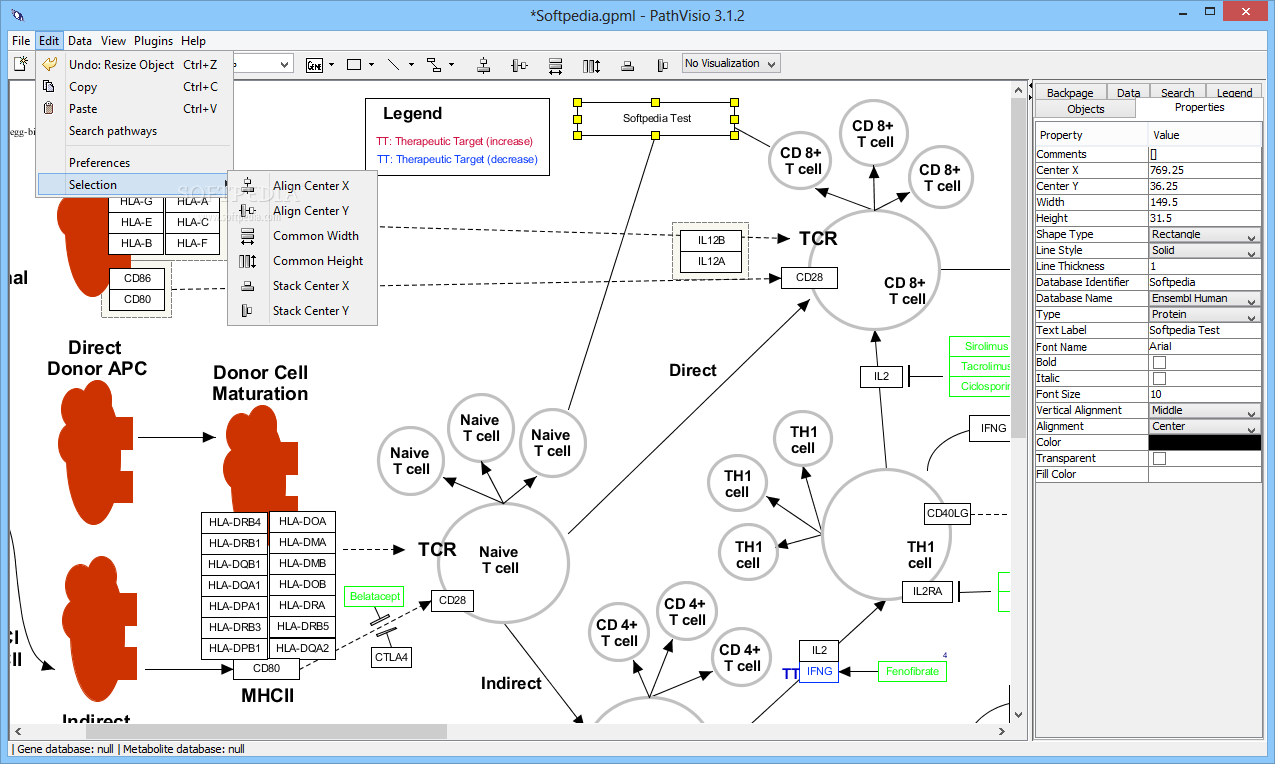Open the Help menu
The width and height of the screenshot is (1275, 764).
tap(194, 41)
